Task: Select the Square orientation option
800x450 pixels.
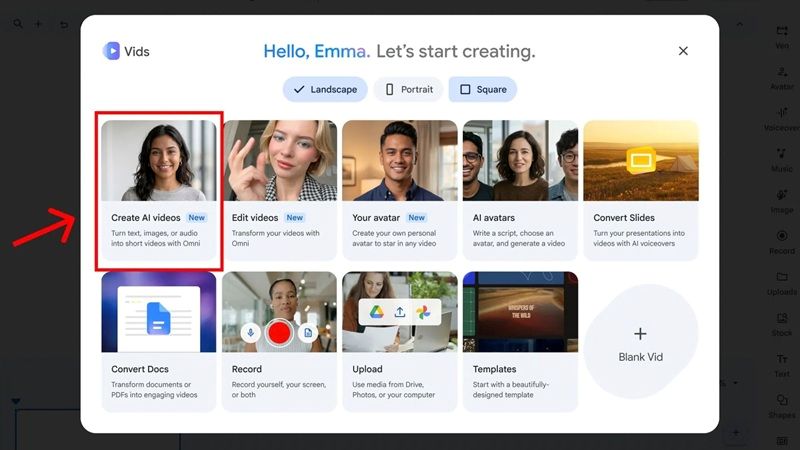Action: [483, 89]
